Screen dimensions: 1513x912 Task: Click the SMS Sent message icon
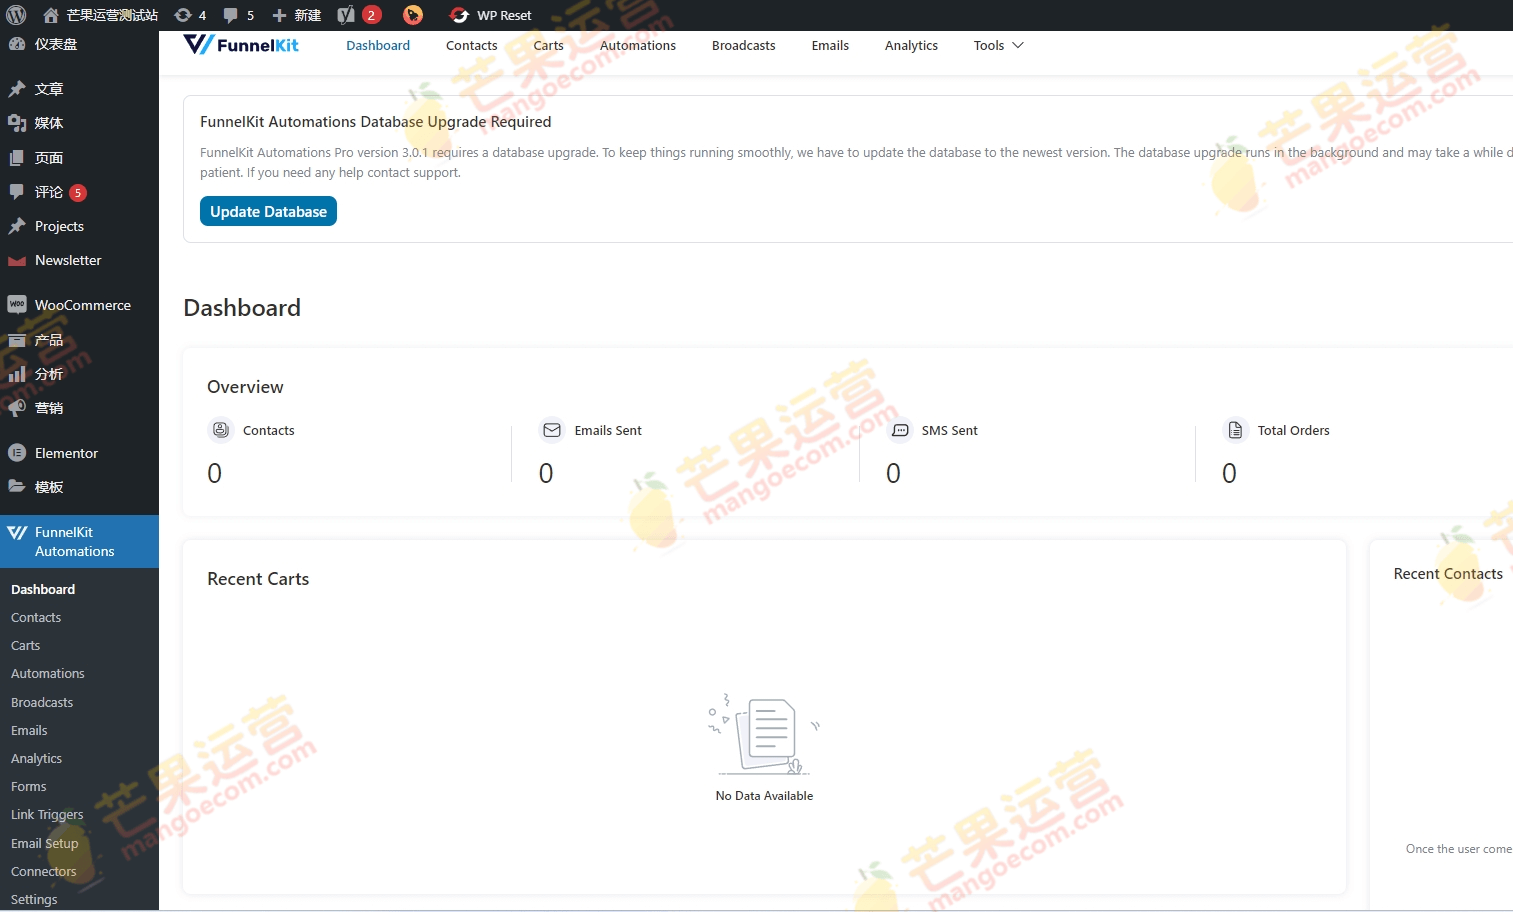point(899,430)
